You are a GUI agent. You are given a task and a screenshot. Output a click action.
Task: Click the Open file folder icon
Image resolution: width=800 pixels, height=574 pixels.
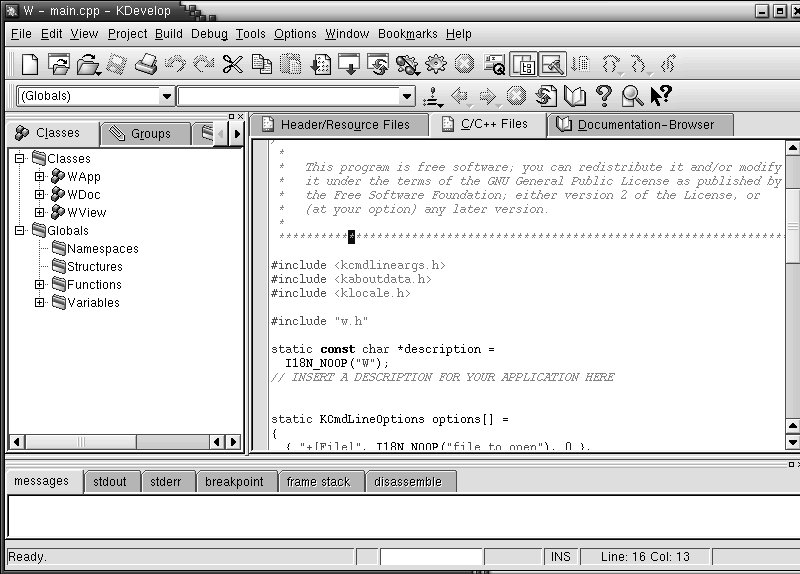pos(88,65)
